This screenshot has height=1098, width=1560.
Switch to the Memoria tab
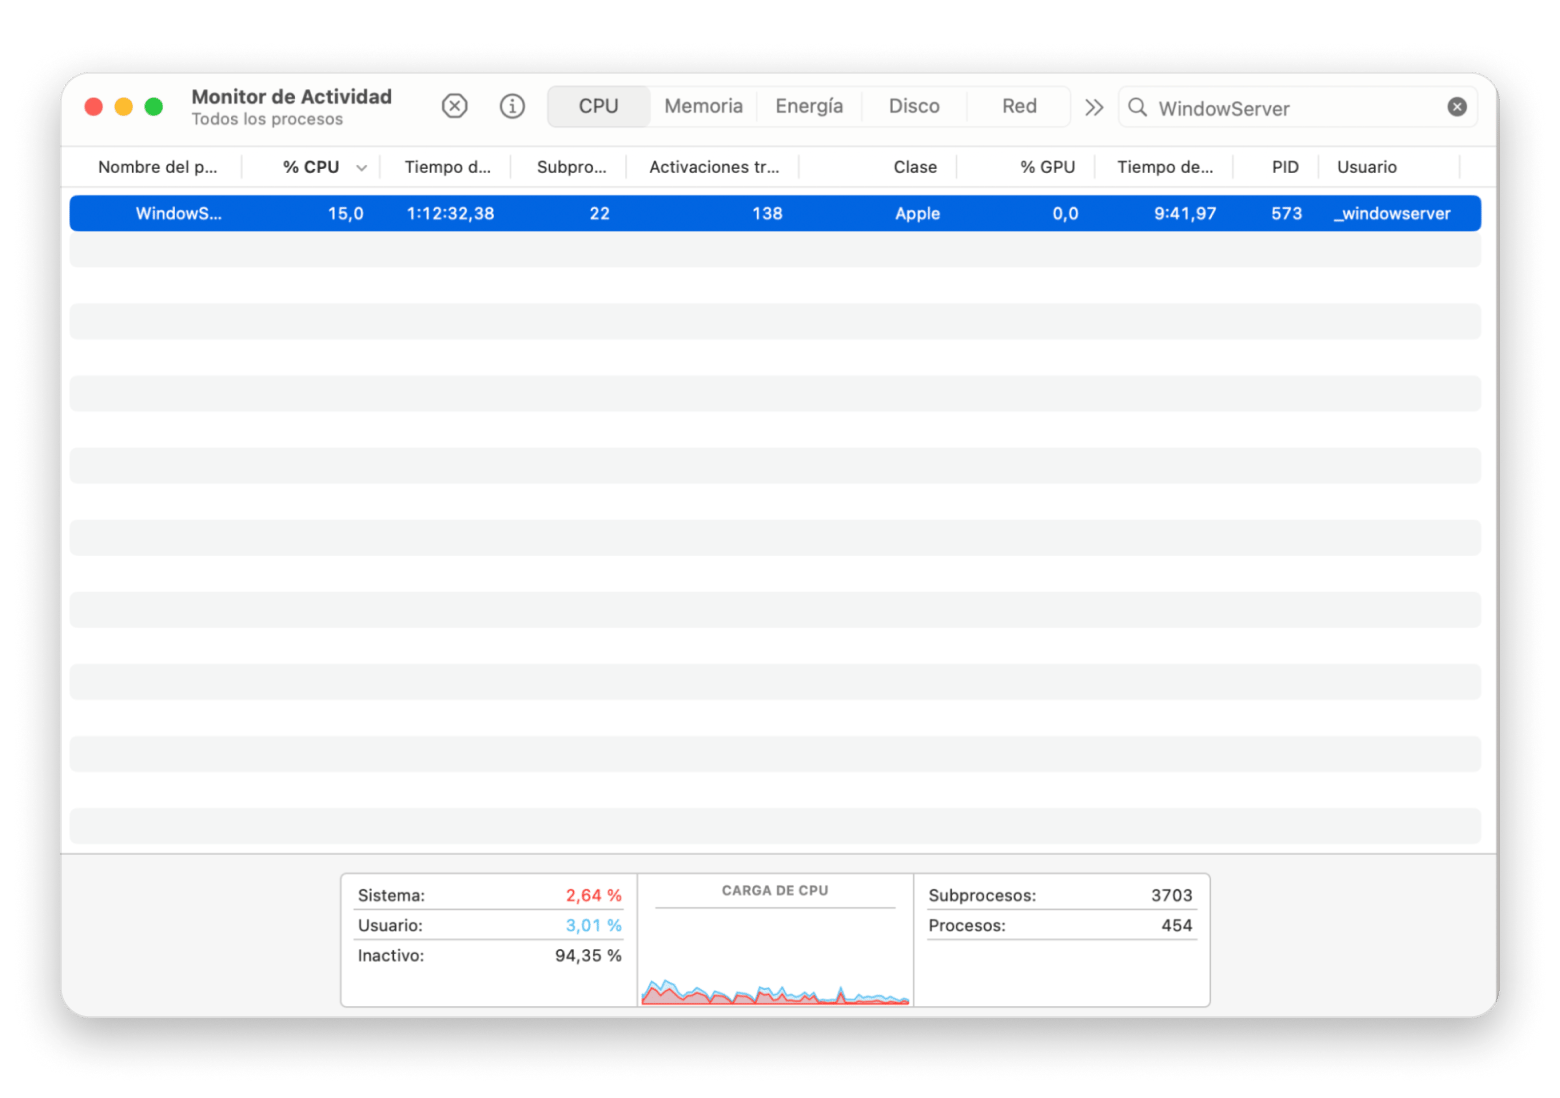pyautogui.click(x=703, y=106)
